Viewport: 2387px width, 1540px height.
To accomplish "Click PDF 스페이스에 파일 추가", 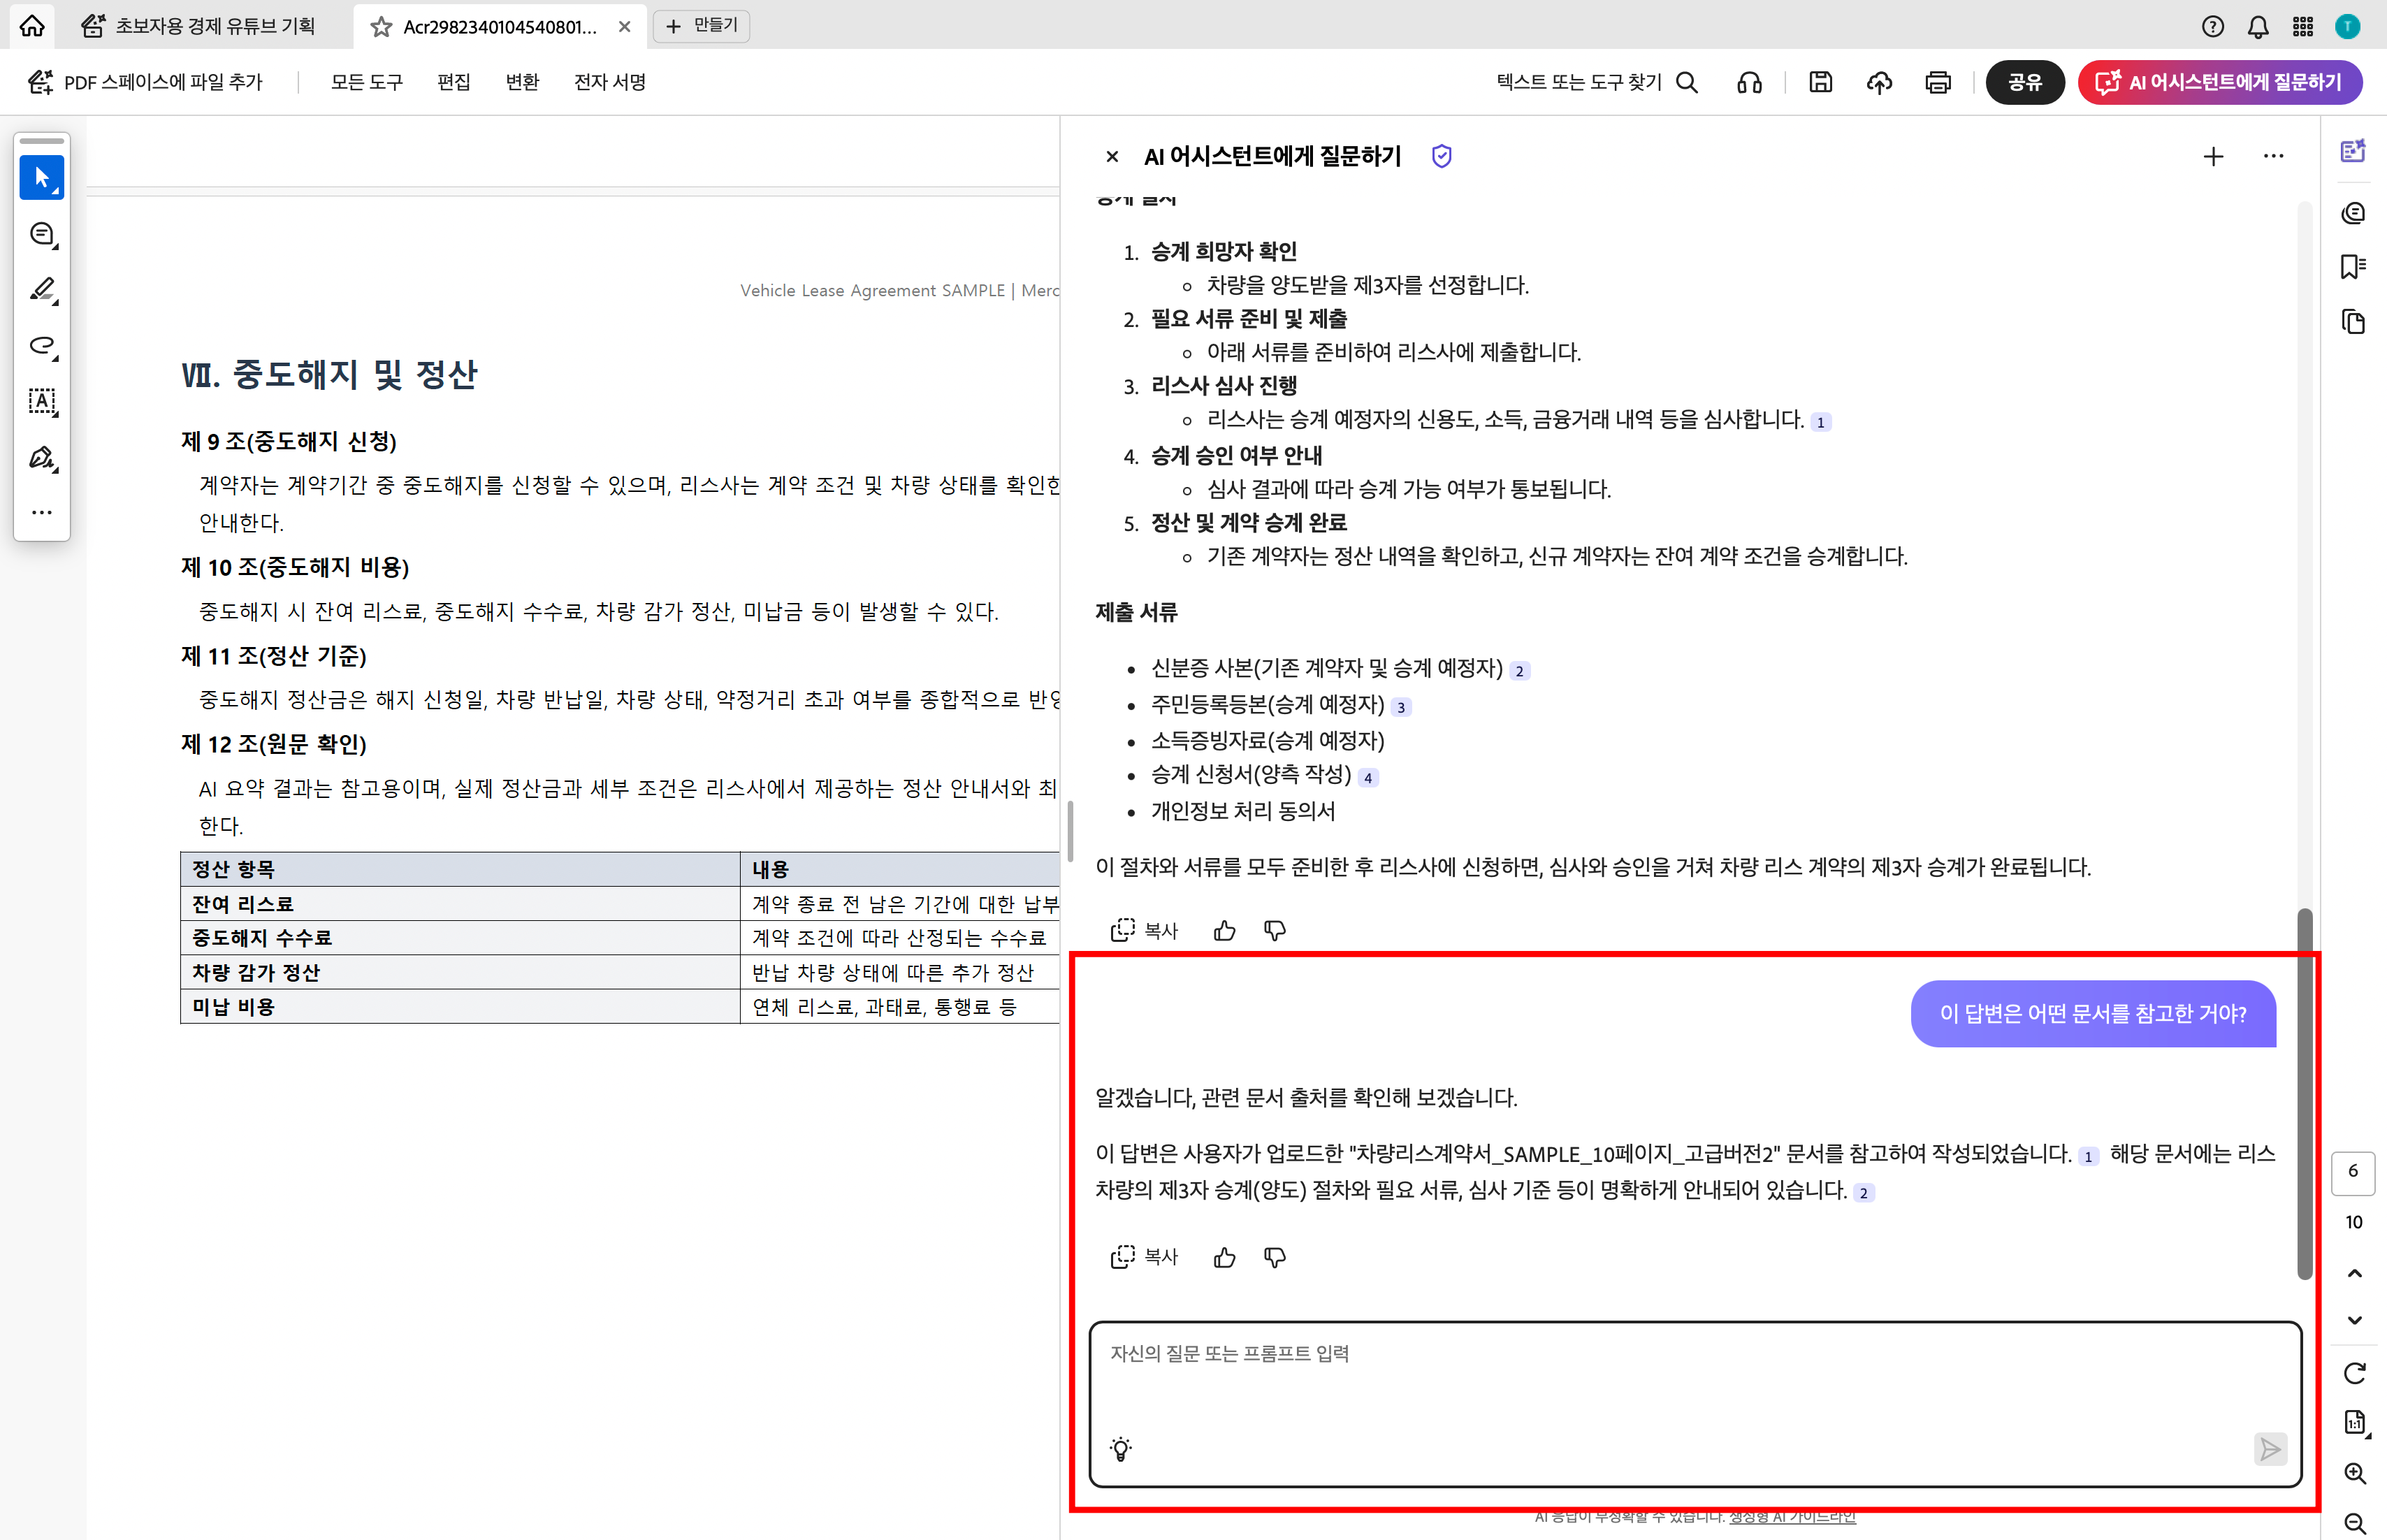I will (146, 82).
